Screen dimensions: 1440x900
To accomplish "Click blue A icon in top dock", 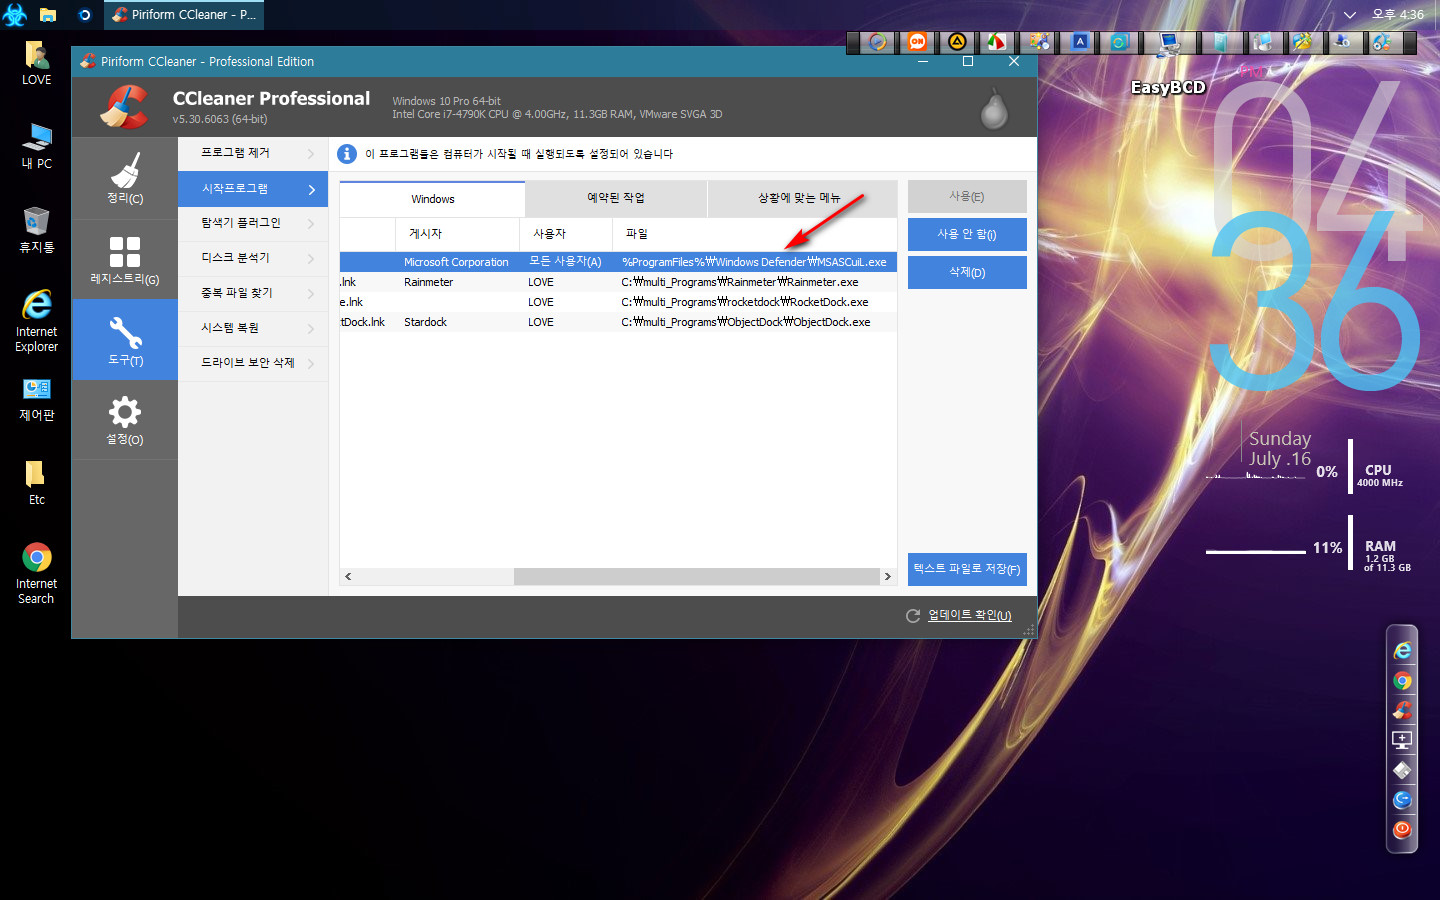I will (1080, 42).
